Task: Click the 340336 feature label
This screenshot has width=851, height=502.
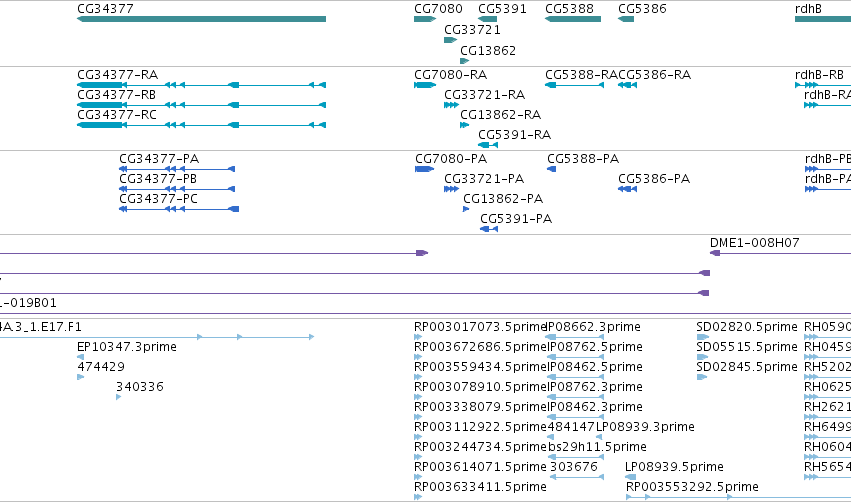Action: pos(139,387)
